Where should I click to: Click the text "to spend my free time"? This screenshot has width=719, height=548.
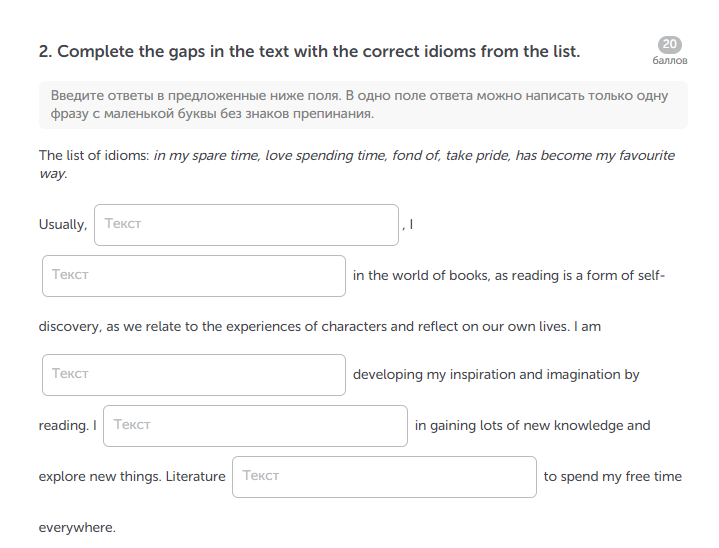pyautogui.click(x=613, y=476)
